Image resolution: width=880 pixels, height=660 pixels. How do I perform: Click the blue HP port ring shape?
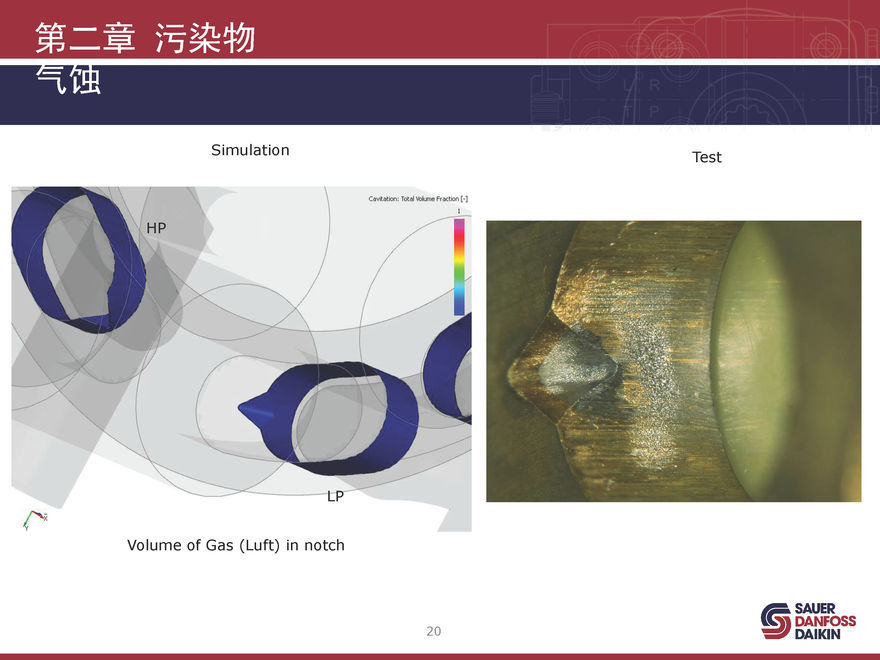79,260
